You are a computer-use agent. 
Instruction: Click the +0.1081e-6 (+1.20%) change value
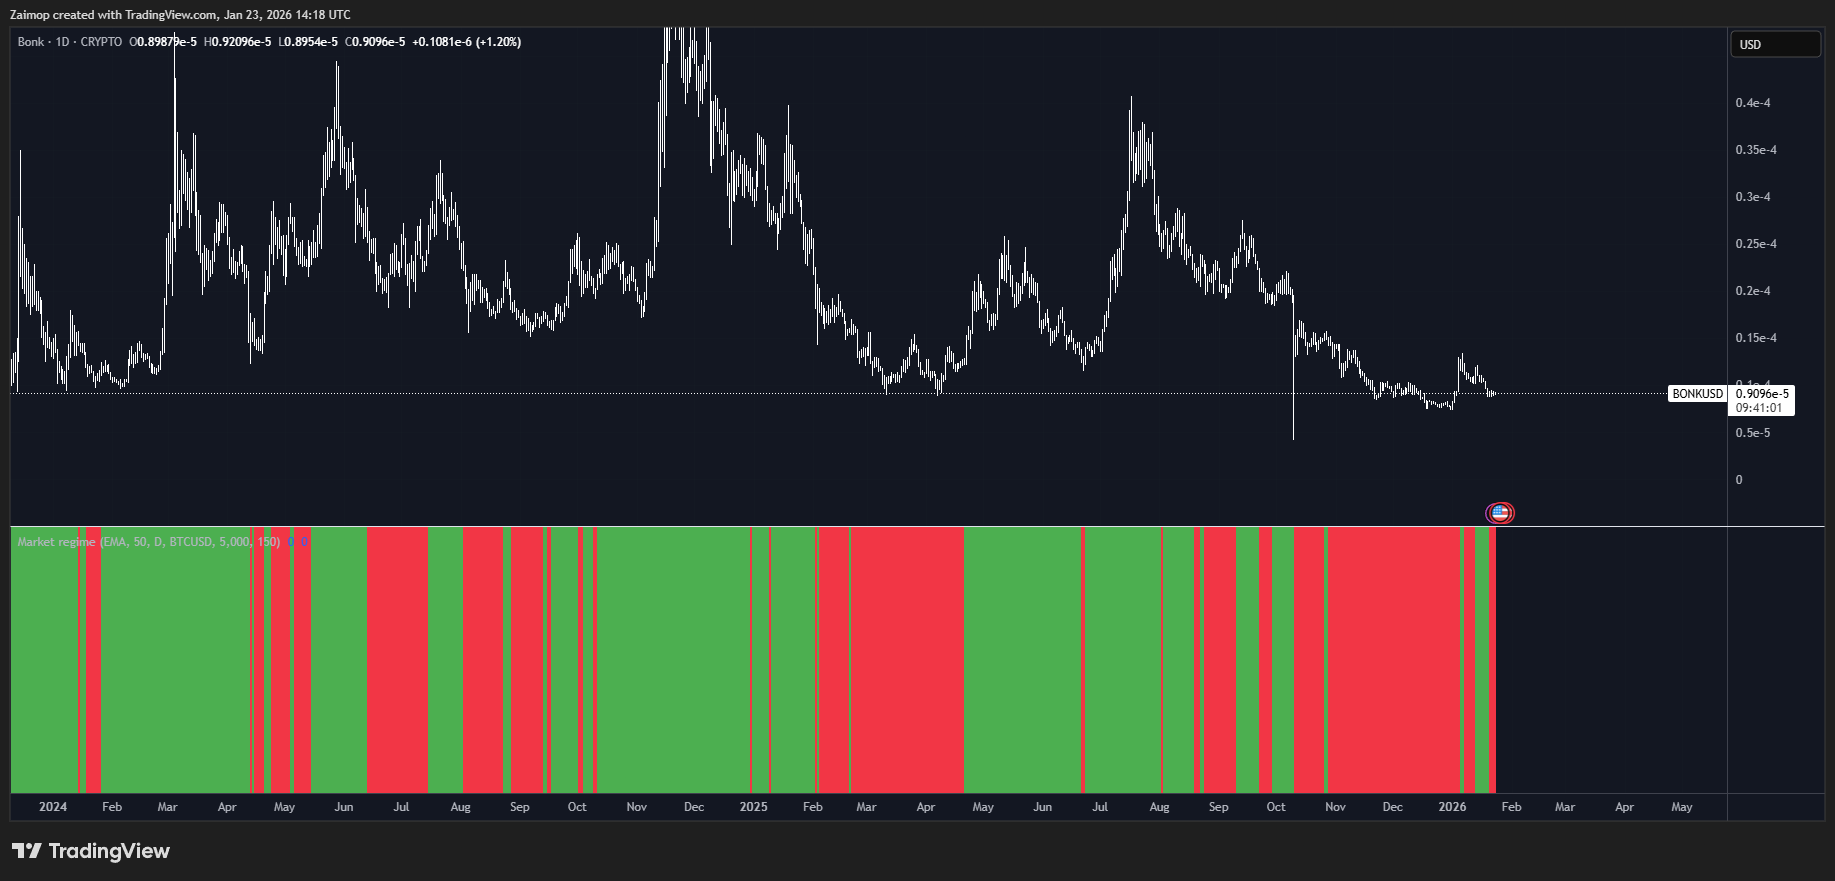(x=466, y=42)
